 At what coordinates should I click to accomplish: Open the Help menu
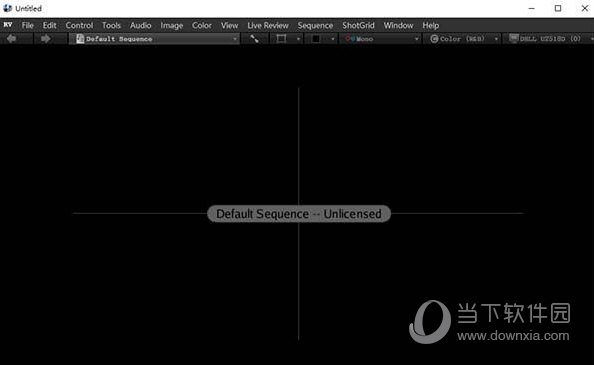coord(431,25)
